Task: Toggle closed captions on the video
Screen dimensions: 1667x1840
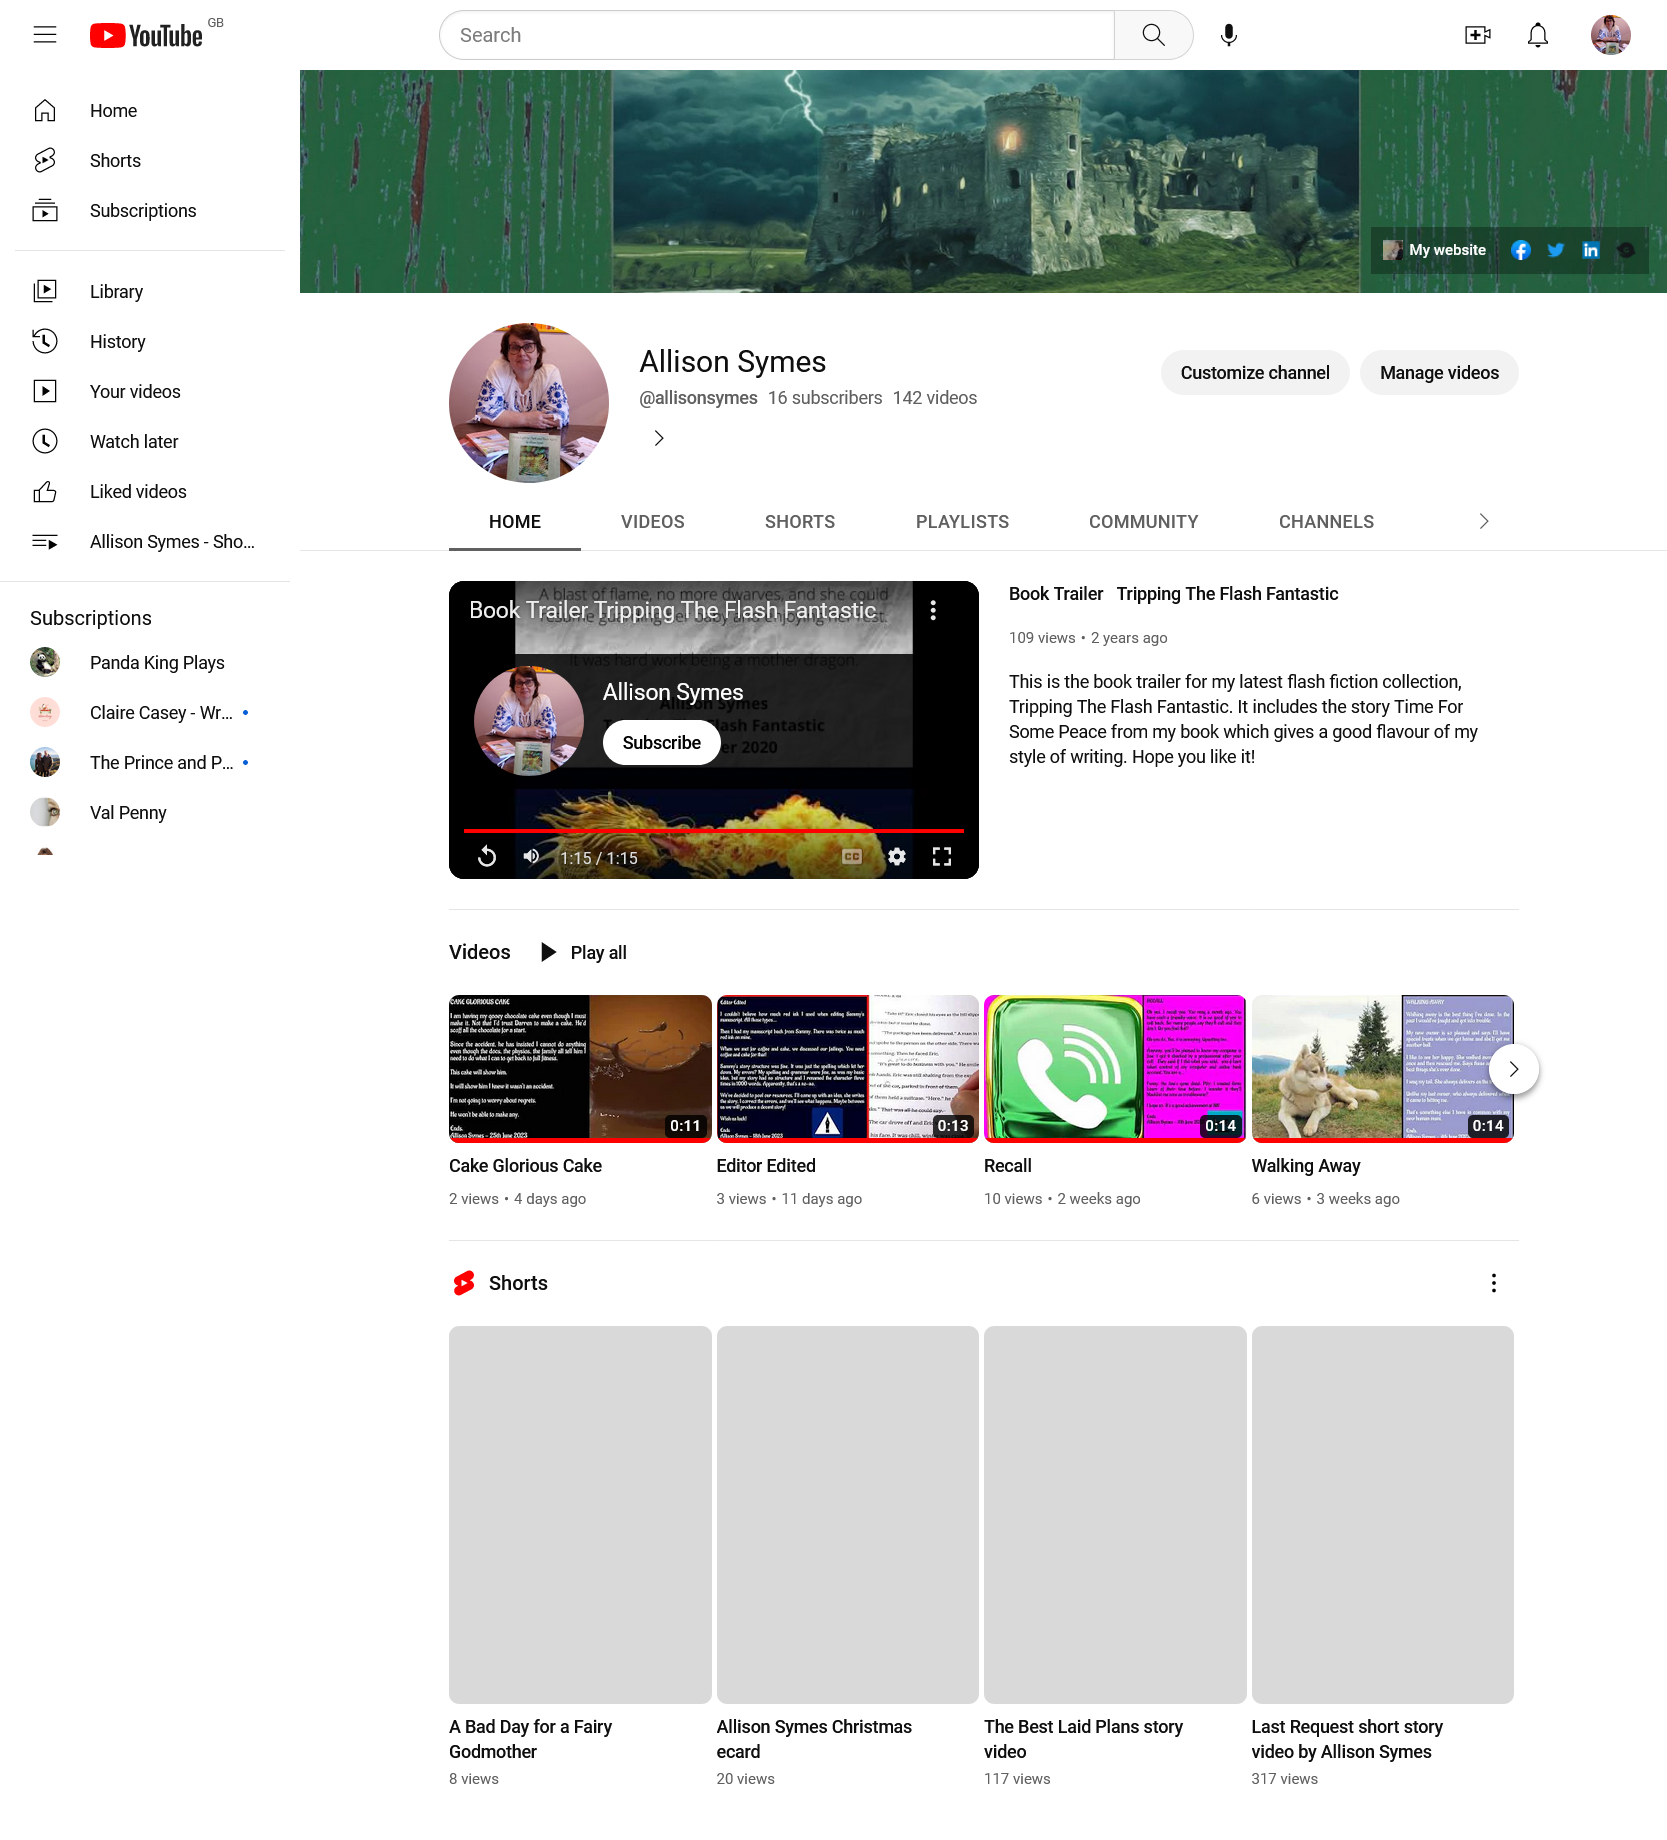Action: click(x=852, y=857)
